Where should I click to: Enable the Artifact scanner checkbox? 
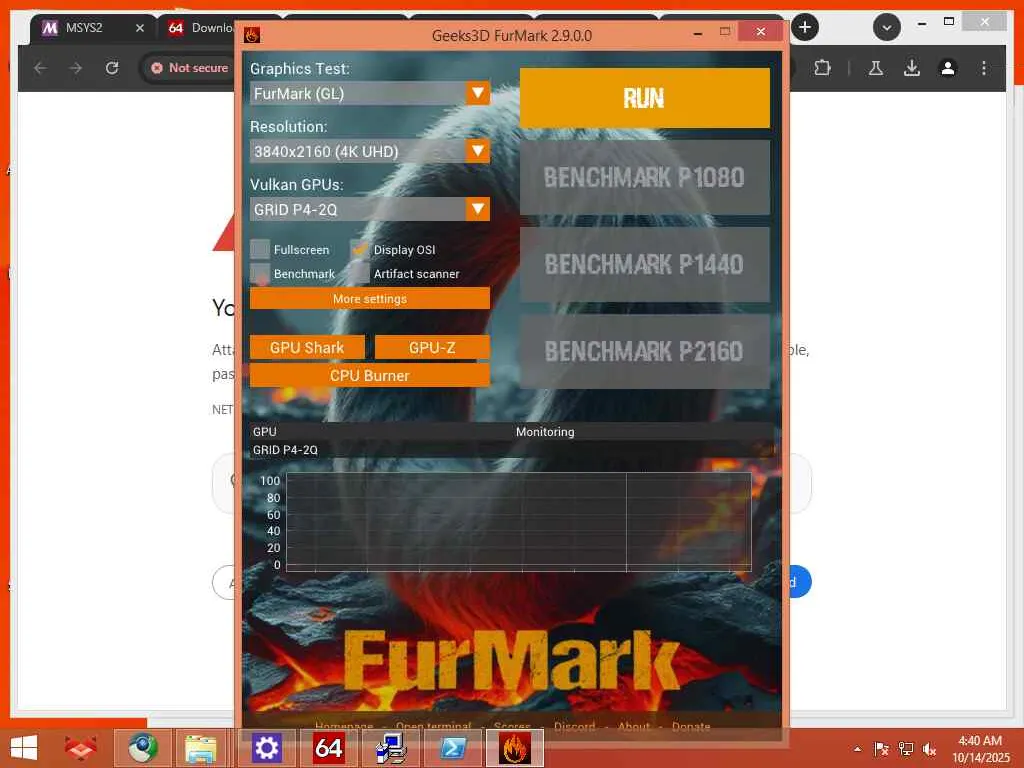(x=360, y=274)
